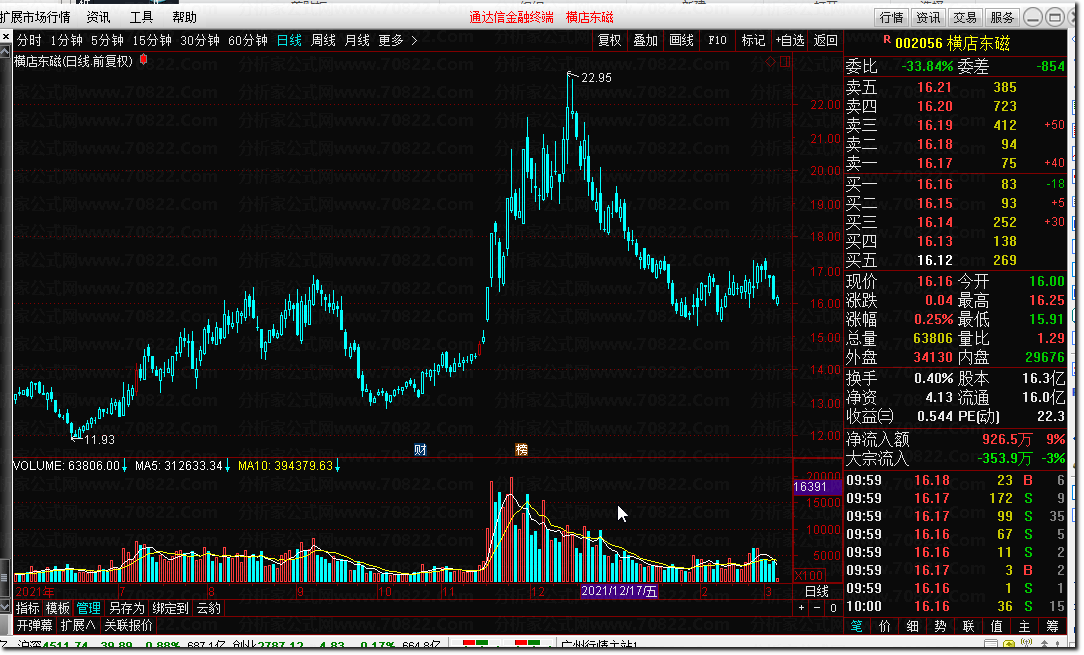Screen dimensions: 1084x655
Task: Switch to the 笔 tick tab
Action: pos(856,627)
